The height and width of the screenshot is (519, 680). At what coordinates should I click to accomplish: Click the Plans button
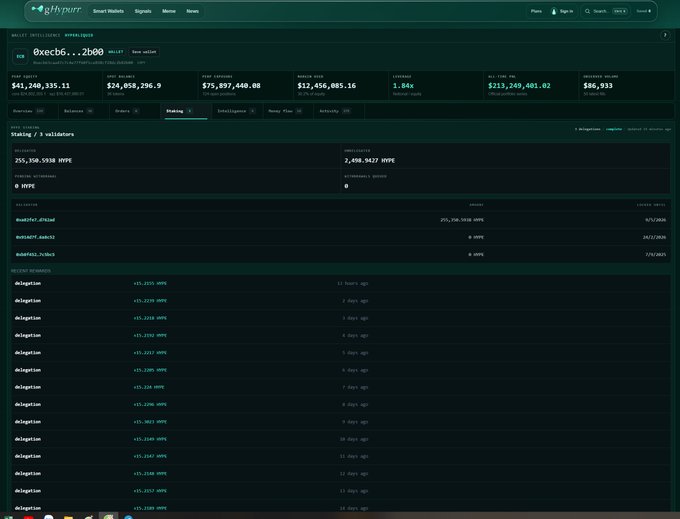coord(536,11)
